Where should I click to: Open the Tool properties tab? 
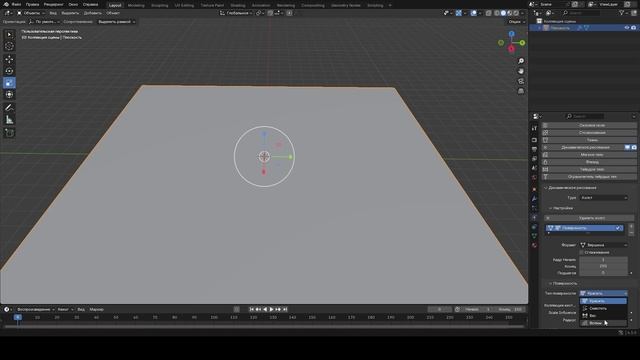[534, 128]
